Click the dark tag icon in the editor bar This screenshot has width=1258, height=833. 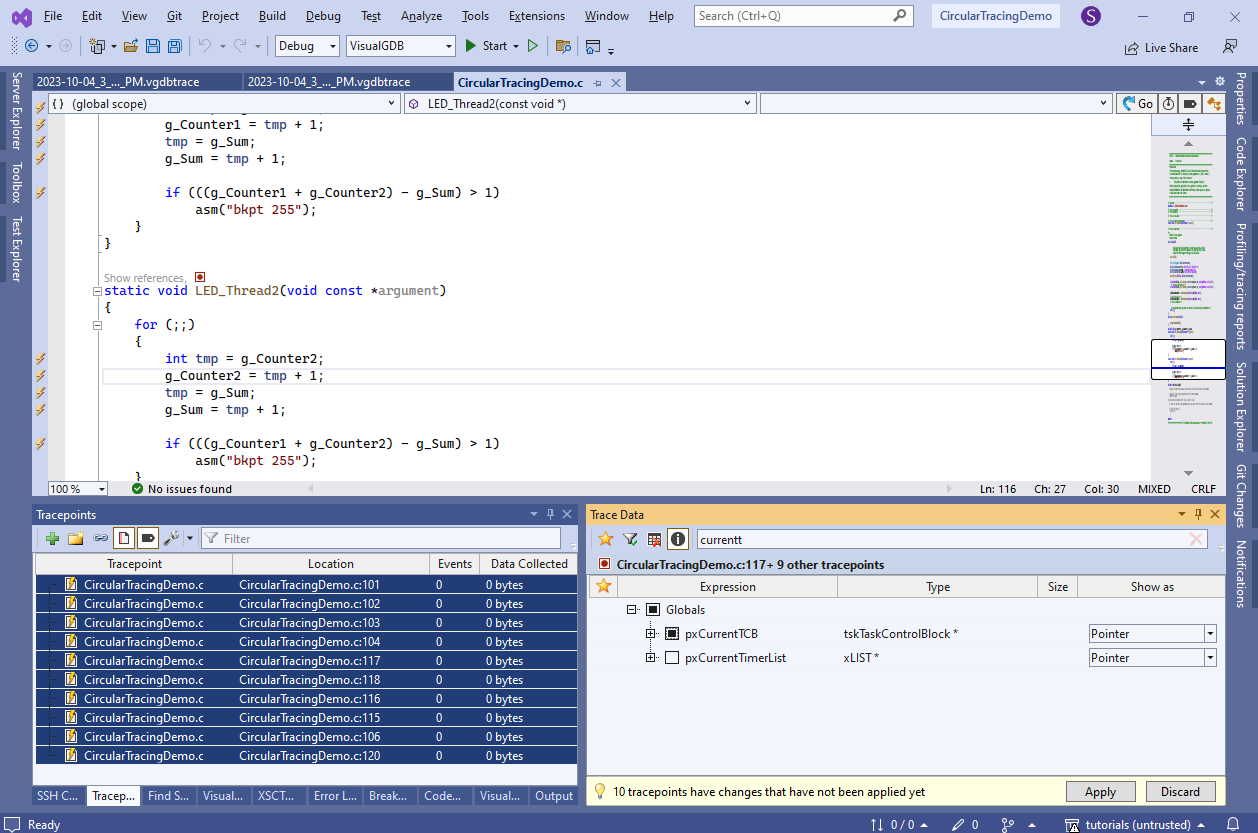(1190, 103)
